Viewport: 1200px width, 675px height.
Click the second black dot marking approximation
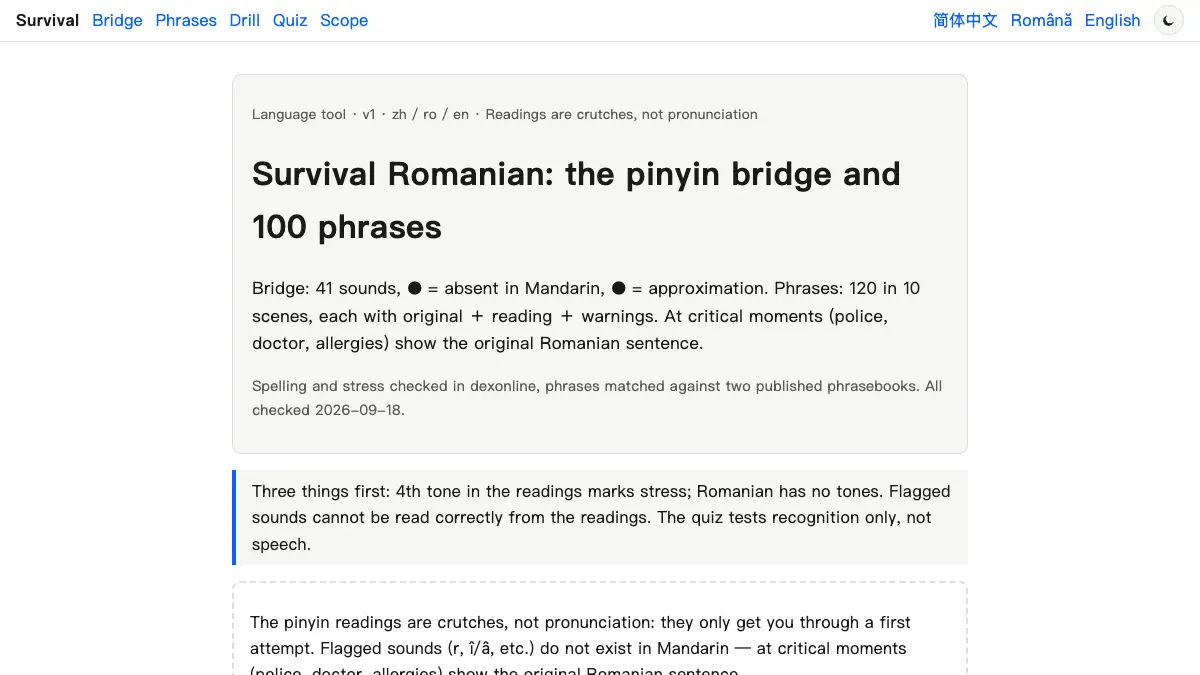pyautogui.click(x=618, y=288)
